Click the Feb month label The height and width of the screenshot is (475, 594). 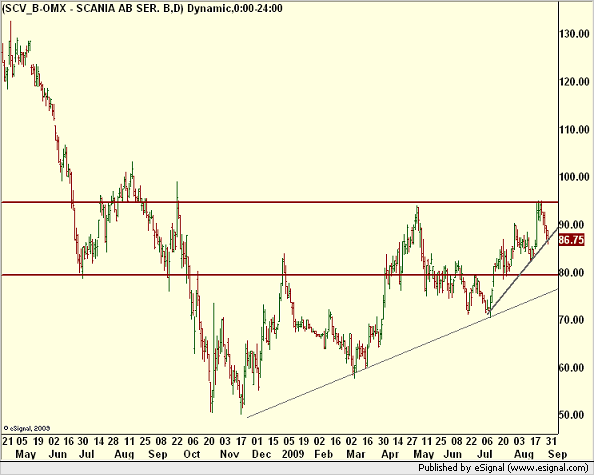[x=323, y=454]
